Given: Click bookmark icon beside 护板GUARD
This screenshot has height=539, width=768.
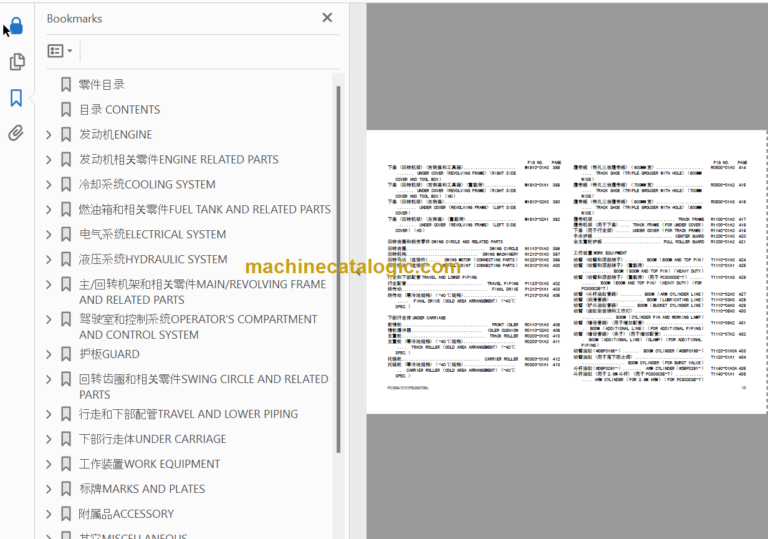Looking at the screenshot, I should [x=66, y=354].
